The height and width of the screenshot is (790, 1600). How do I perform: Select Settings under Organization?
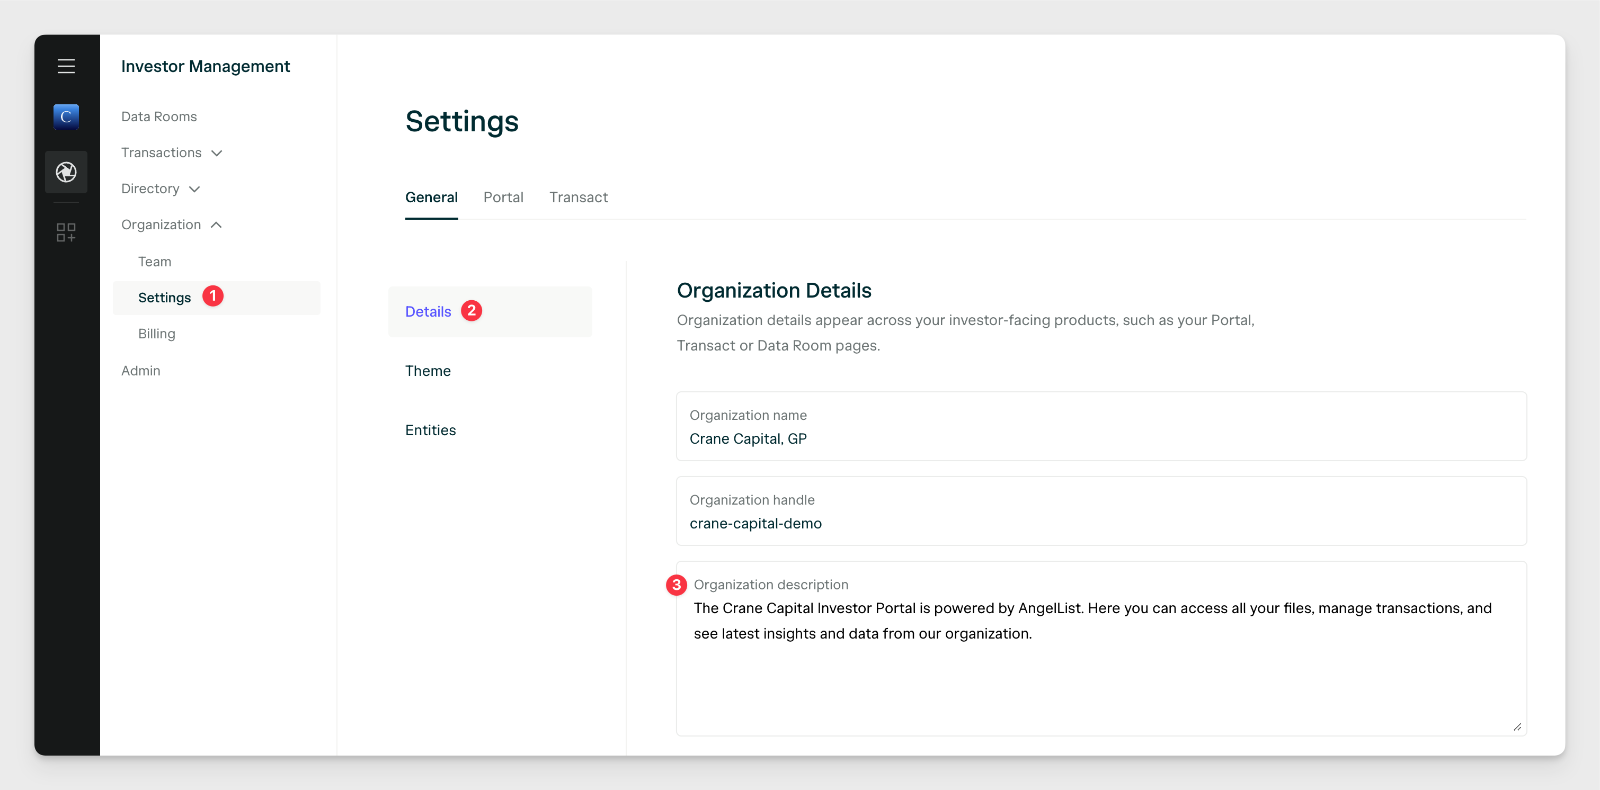pyautogui.click(x=217, y=298)
